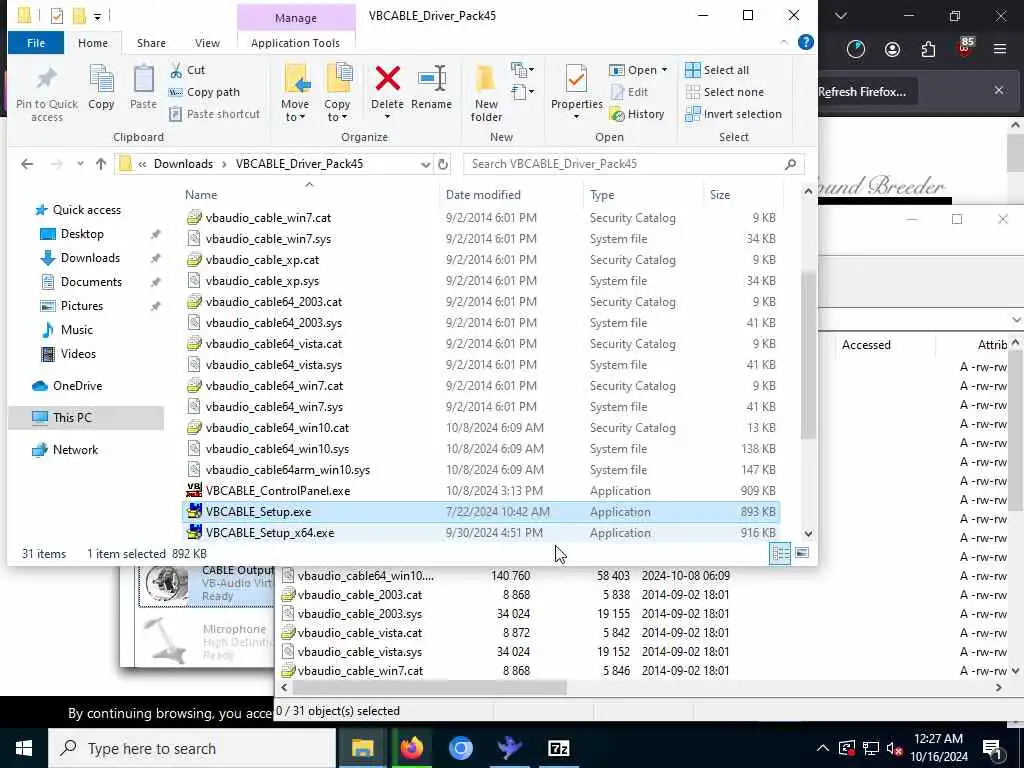Viewport: 1024px width, 768px height.
Task: Click the Copy button in the ribbon
Action: 101,88
